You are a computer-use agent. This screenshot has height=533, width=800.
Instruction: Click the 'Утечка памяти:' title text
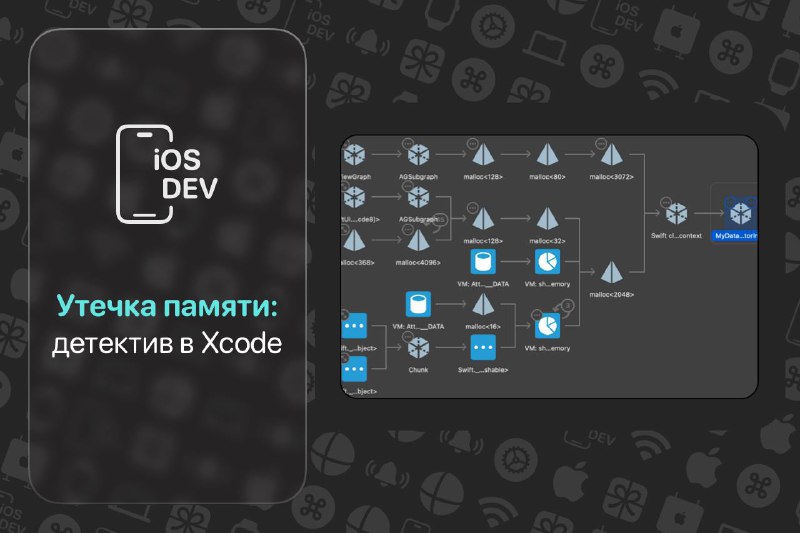click(167, 306)
